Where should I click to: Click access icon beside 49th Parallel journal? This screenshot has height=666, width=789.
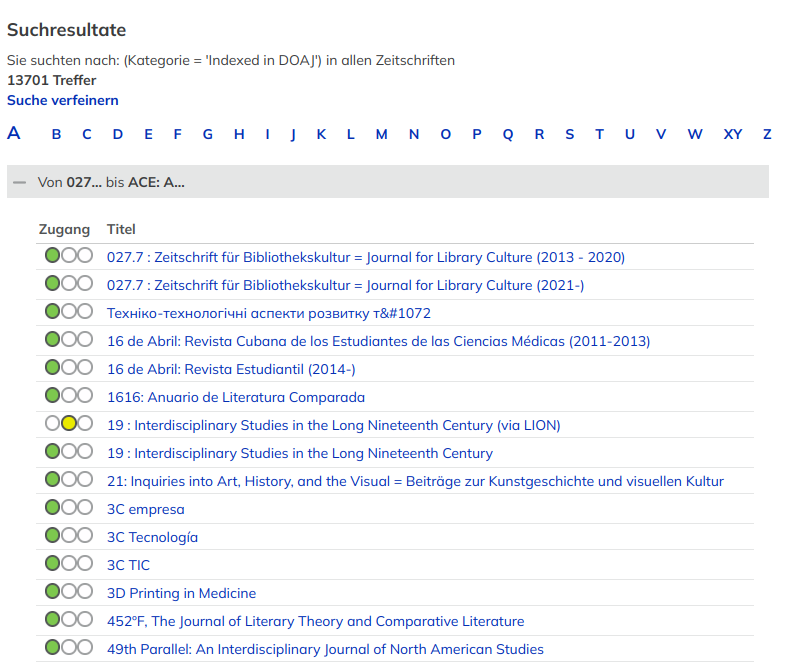click(68, 649)
